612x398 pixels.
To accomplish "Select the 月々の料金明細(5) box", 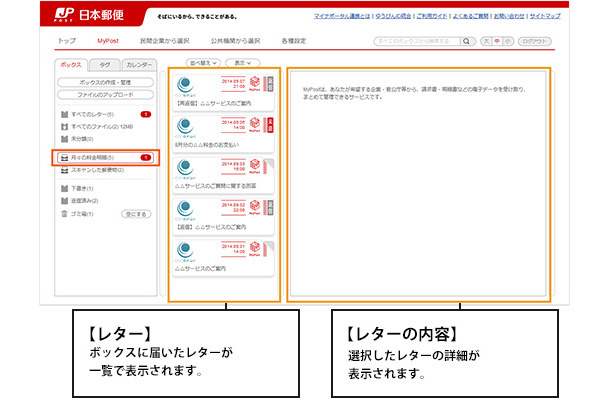I will tap(105, 158).
